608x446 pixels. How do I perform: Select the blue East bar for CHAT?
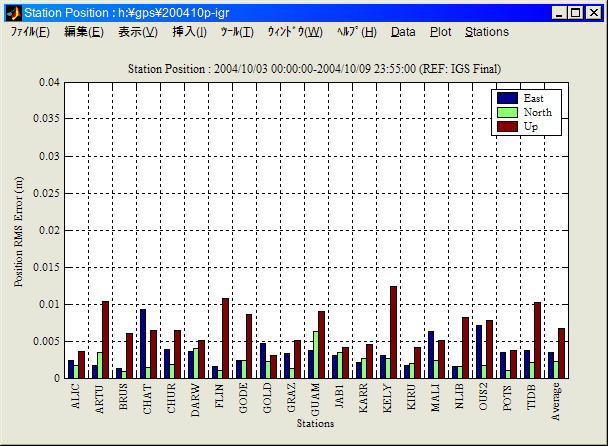coord(143,344)
